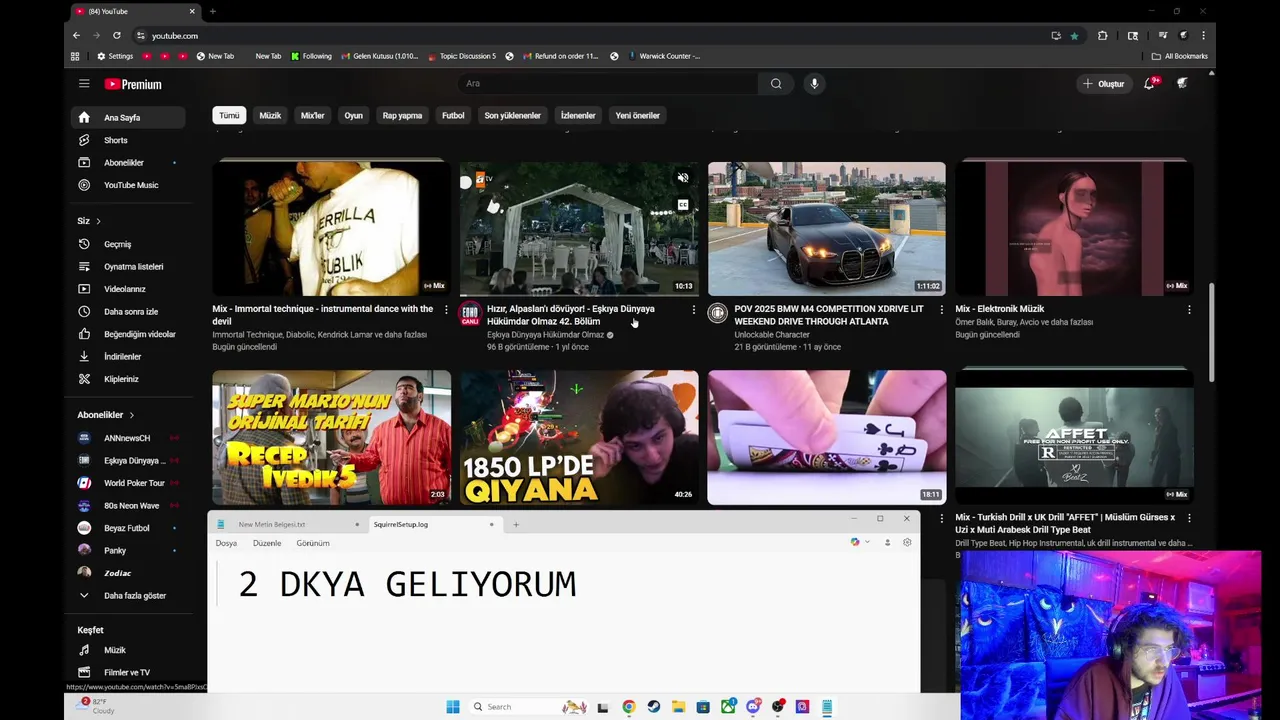Select the Rap yapma filter chip
Screen dimensions: 1280x720
[402, 115]
